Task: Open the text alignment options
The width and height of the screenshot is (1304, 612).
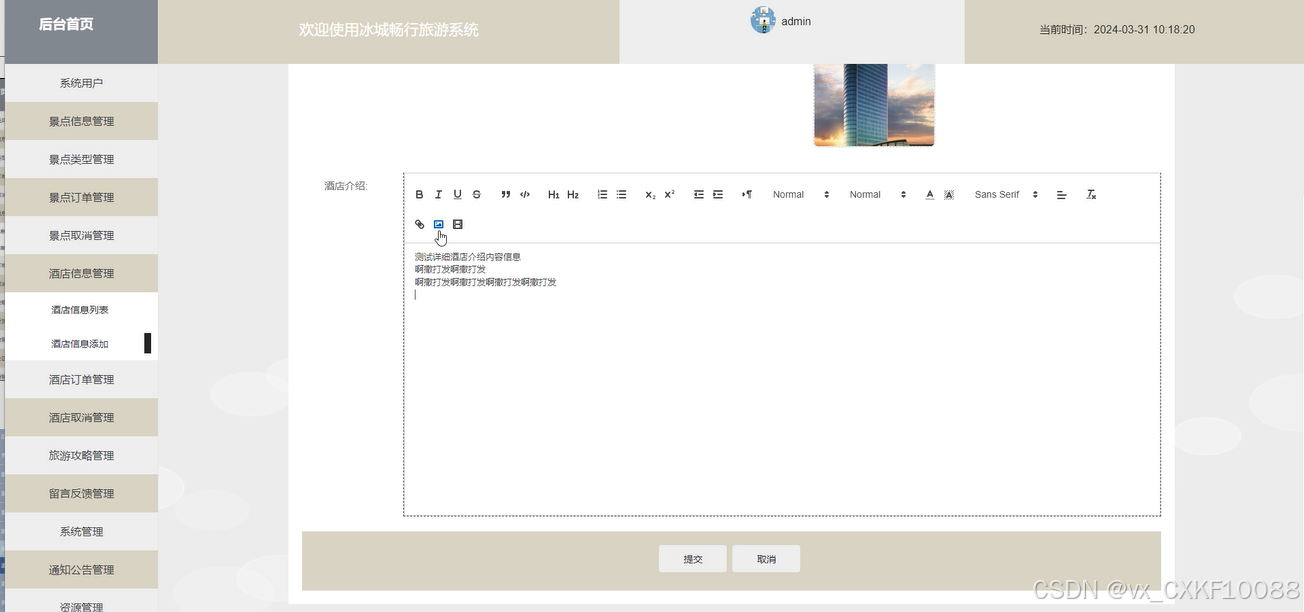Action: (x=1062, y=195)
